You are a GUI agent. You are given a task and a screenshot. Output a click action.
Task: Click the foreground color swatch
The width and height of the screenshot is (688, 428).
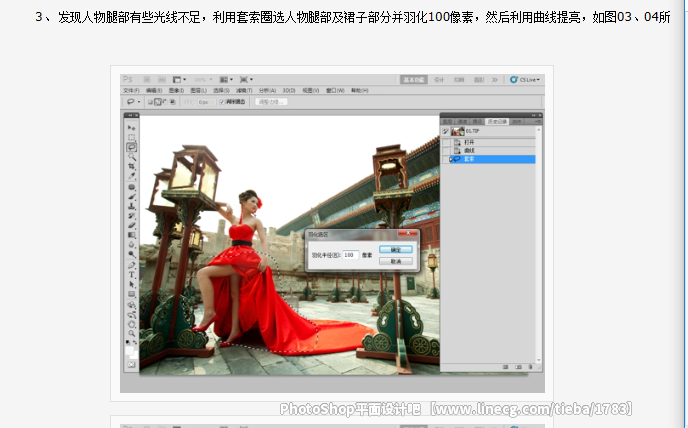click(129, 350)
